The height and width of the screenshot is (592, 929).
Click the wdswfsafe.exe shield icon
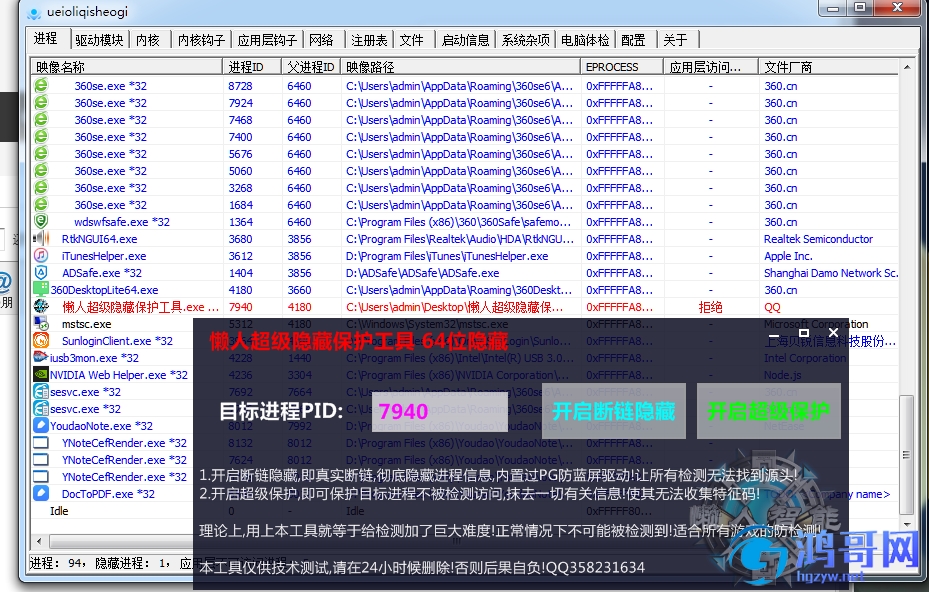(x=41, y=222)
